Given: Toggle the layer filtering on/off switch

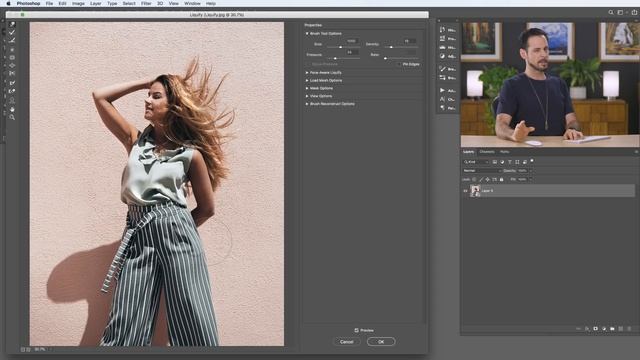Looking at the screenshot, I should (x=532, y=161).
